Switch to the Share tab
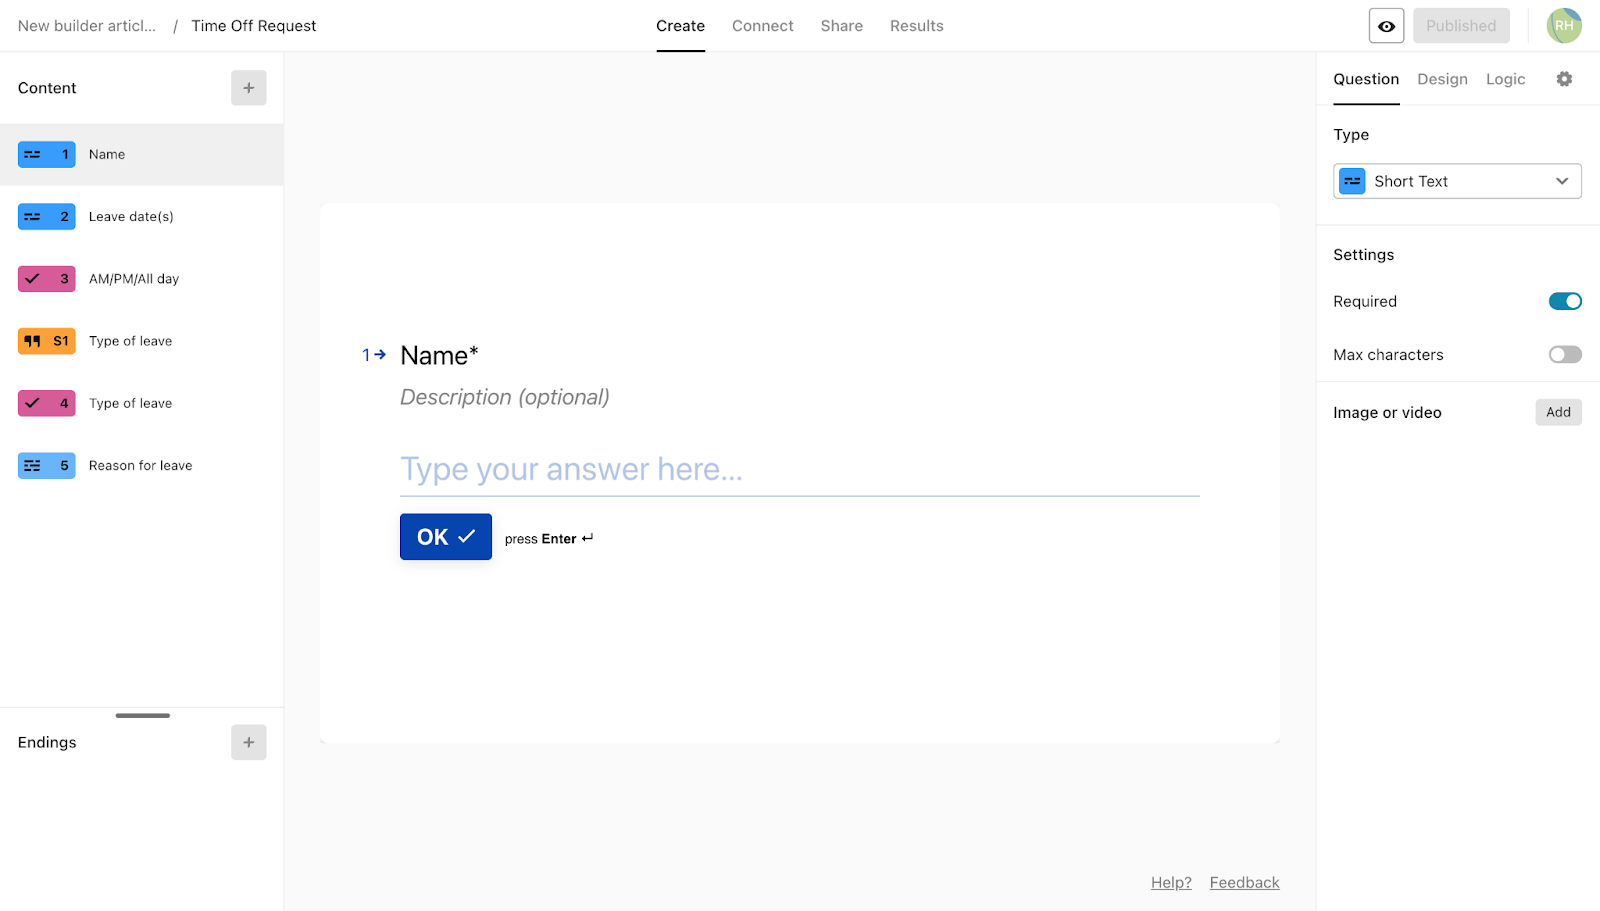The width and height of the screenshot is (1600, 911). pos(841,26)
